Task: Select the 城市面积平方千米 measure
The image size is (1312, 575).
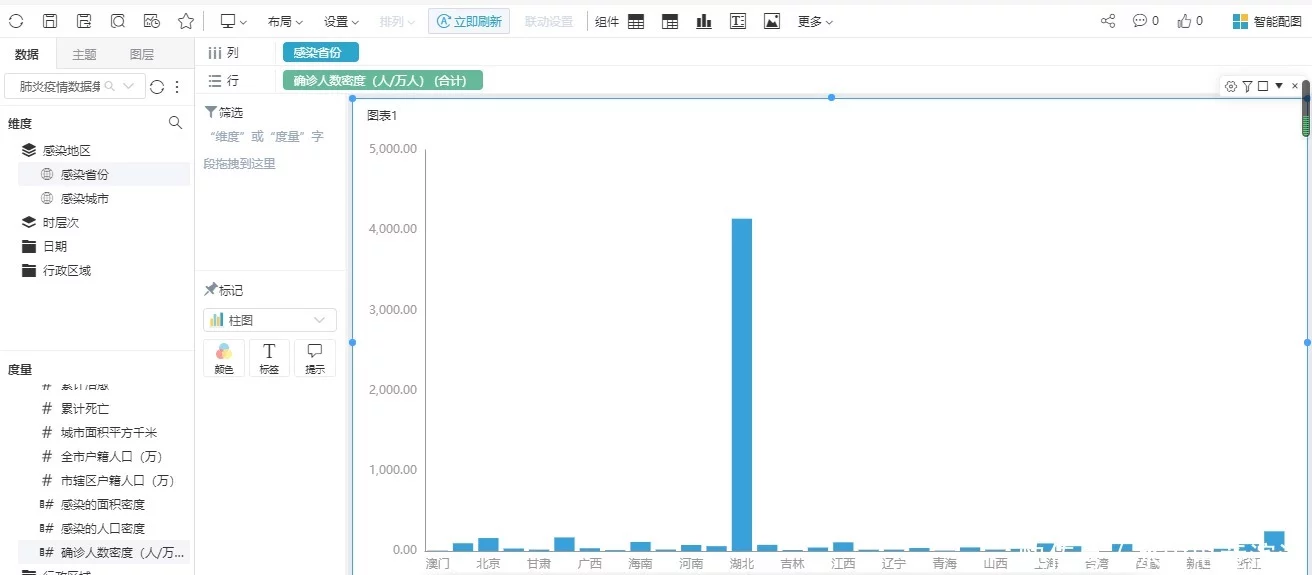Action: click(109, 432)
